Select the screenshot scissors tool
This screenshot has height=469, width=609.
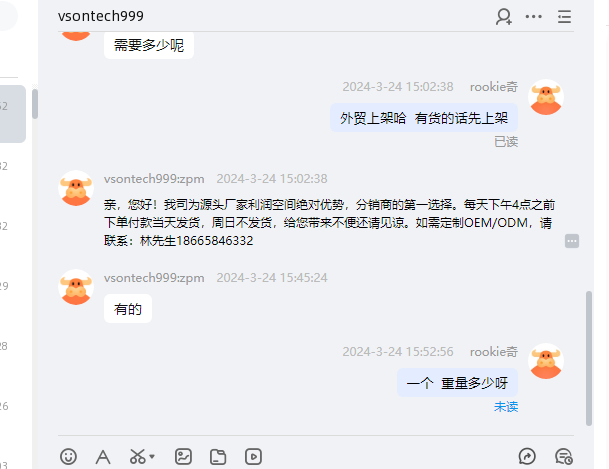coord(137,457)
